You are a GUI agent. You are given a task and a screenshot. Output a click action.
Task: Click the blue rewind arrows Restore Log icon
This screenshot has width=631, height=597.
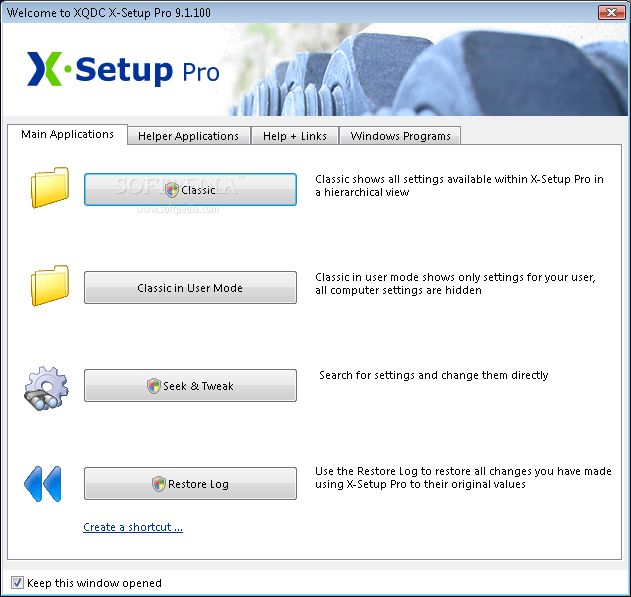click(43, 484)
